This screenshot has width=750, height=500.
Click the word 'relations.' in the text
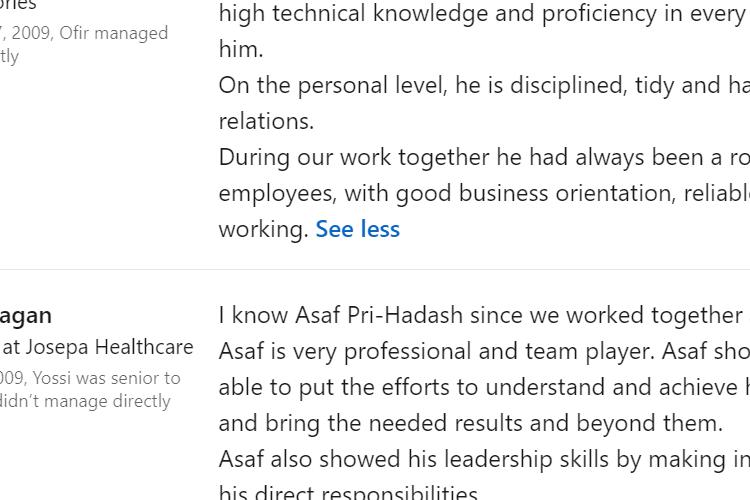coord(266,121)
